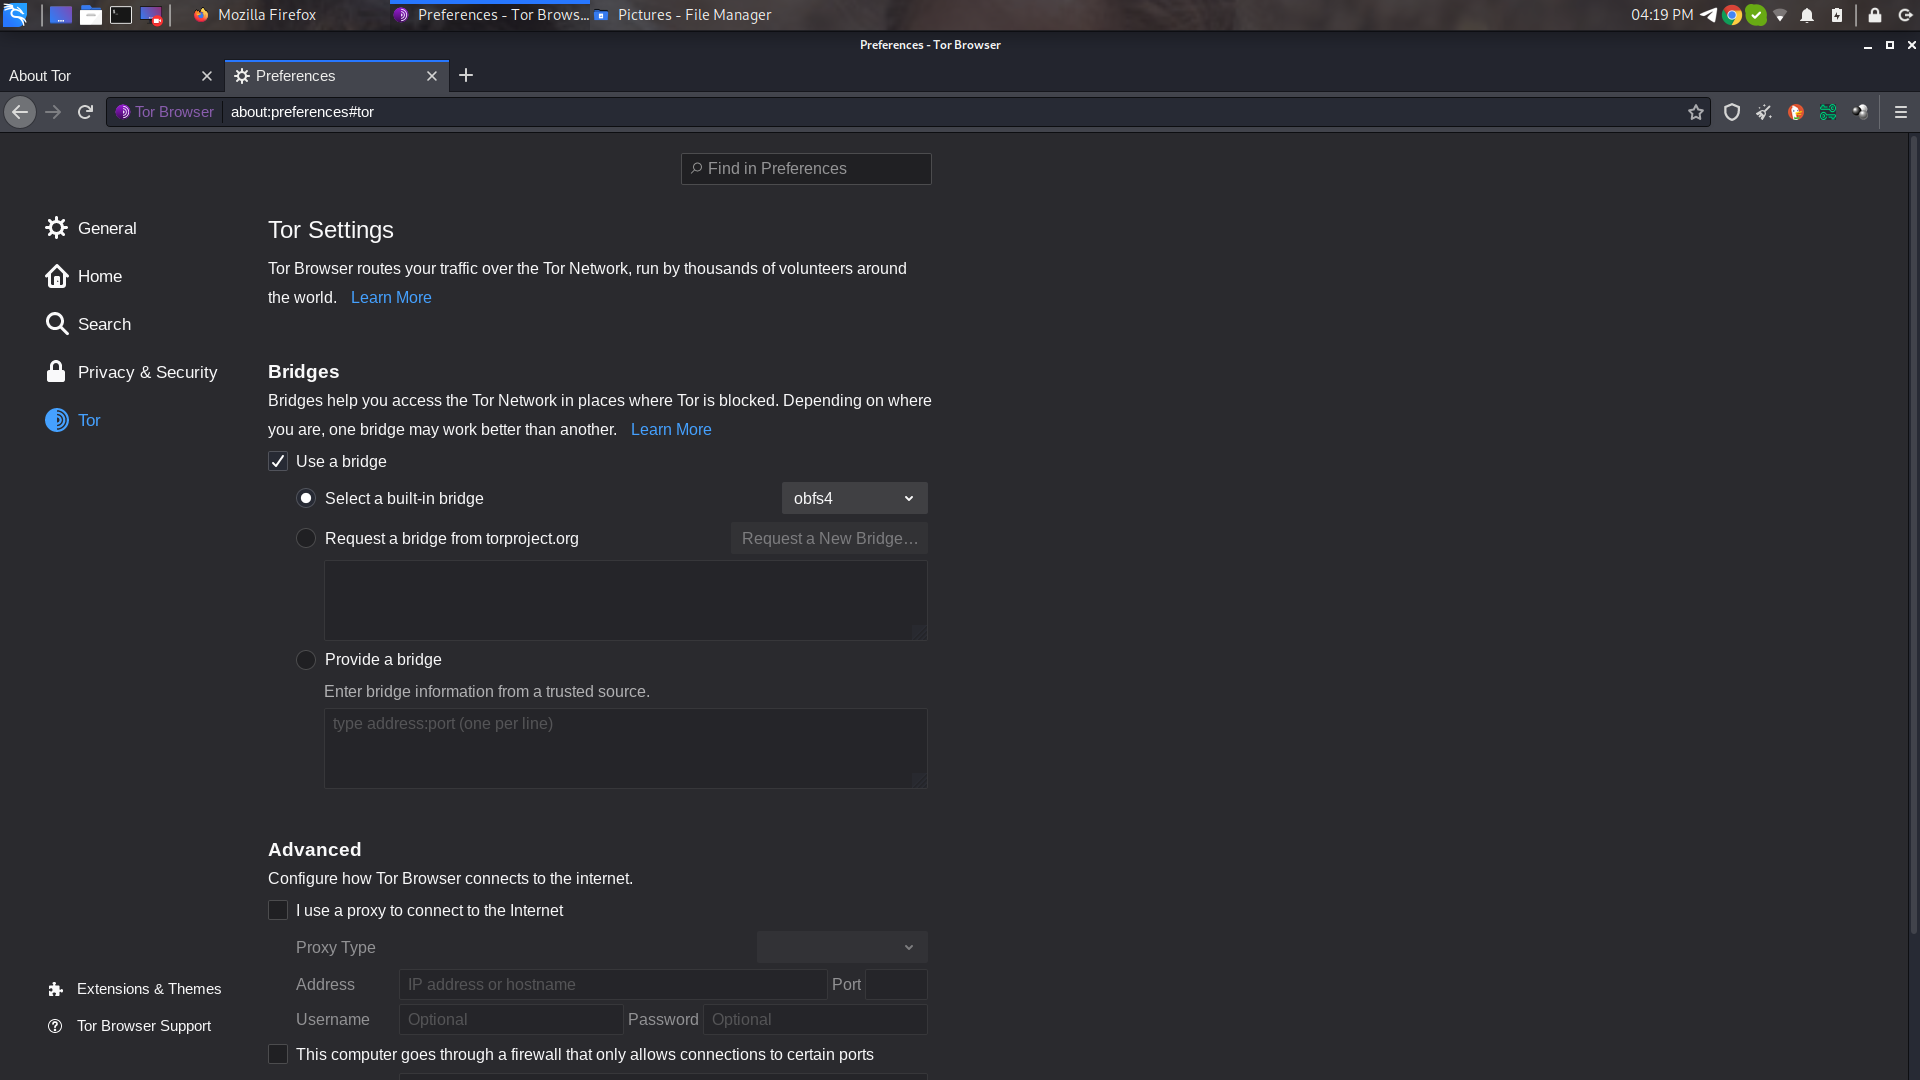Click Learn More under Tor Settings

(391, 297)
